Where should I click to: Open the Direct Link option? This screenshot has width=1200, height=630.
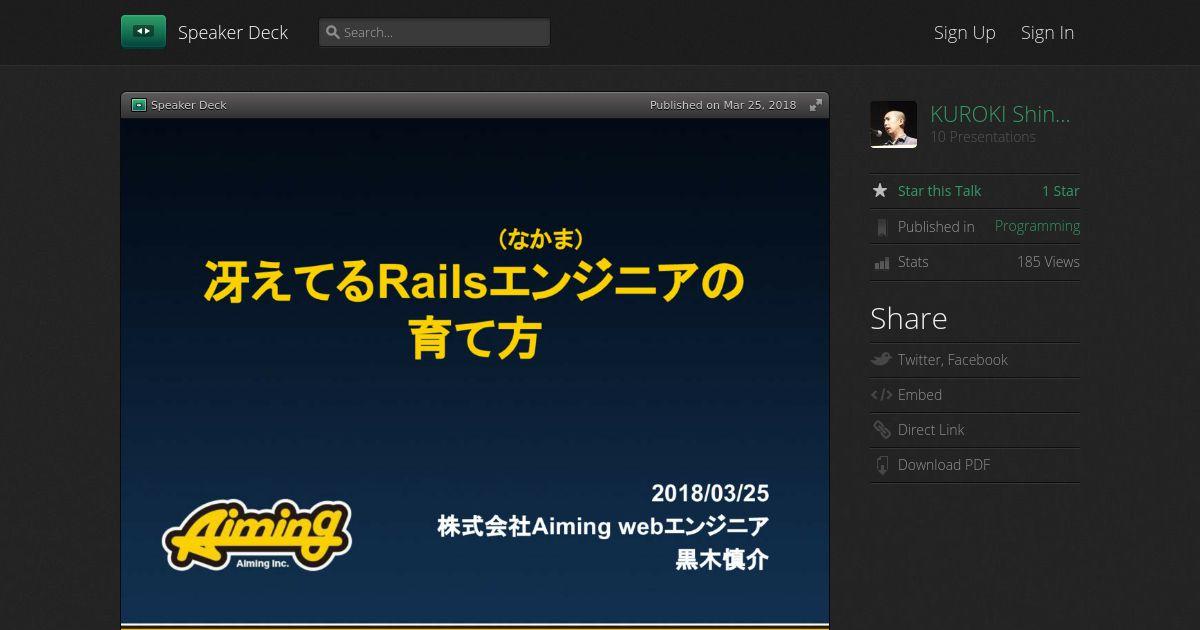[931, 430]
